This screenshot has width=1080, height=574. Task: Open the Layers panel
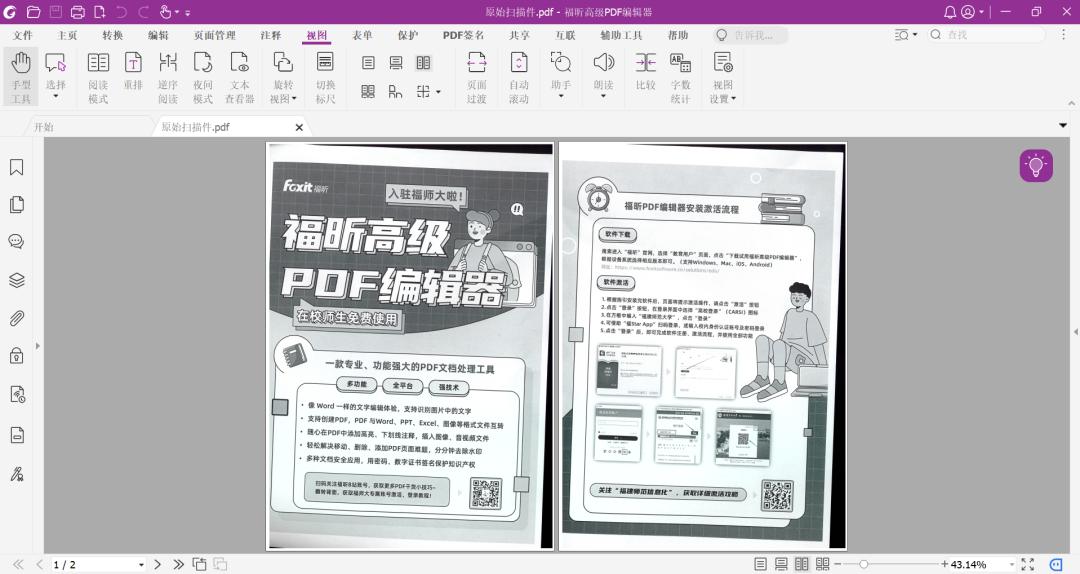pyautogui.click(x=17, y=280)
